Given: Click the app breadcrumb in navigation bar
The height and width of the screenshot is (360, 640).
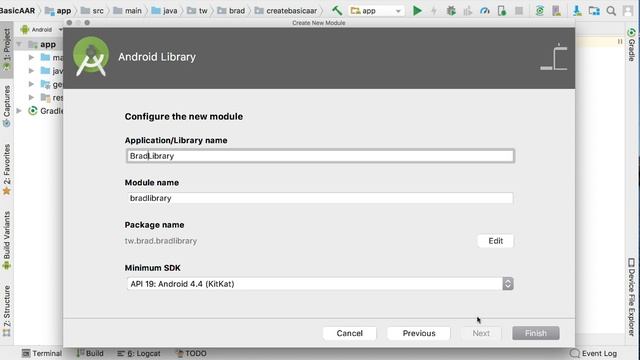Looking at the screenshot, I should (x=58, y=11).
